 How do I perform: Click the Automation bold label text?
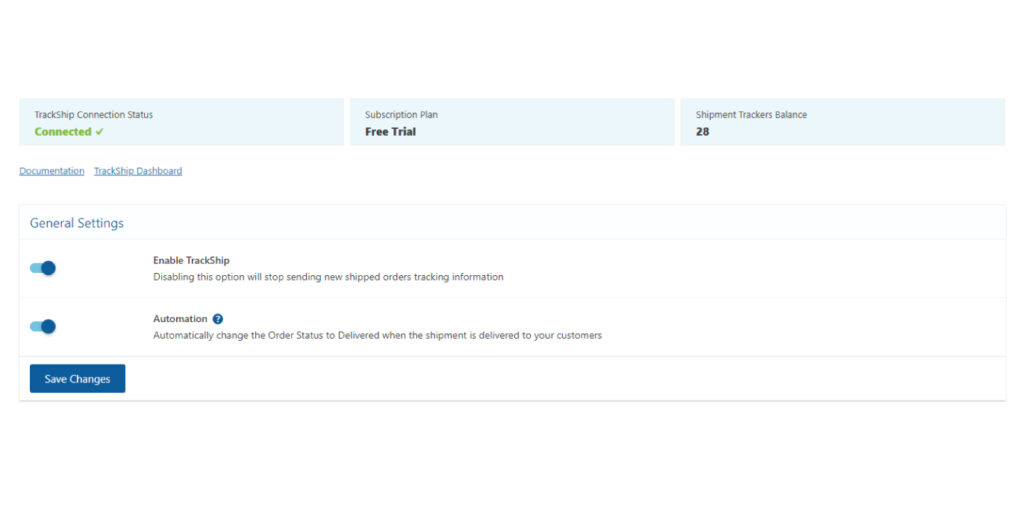[180, 319]
